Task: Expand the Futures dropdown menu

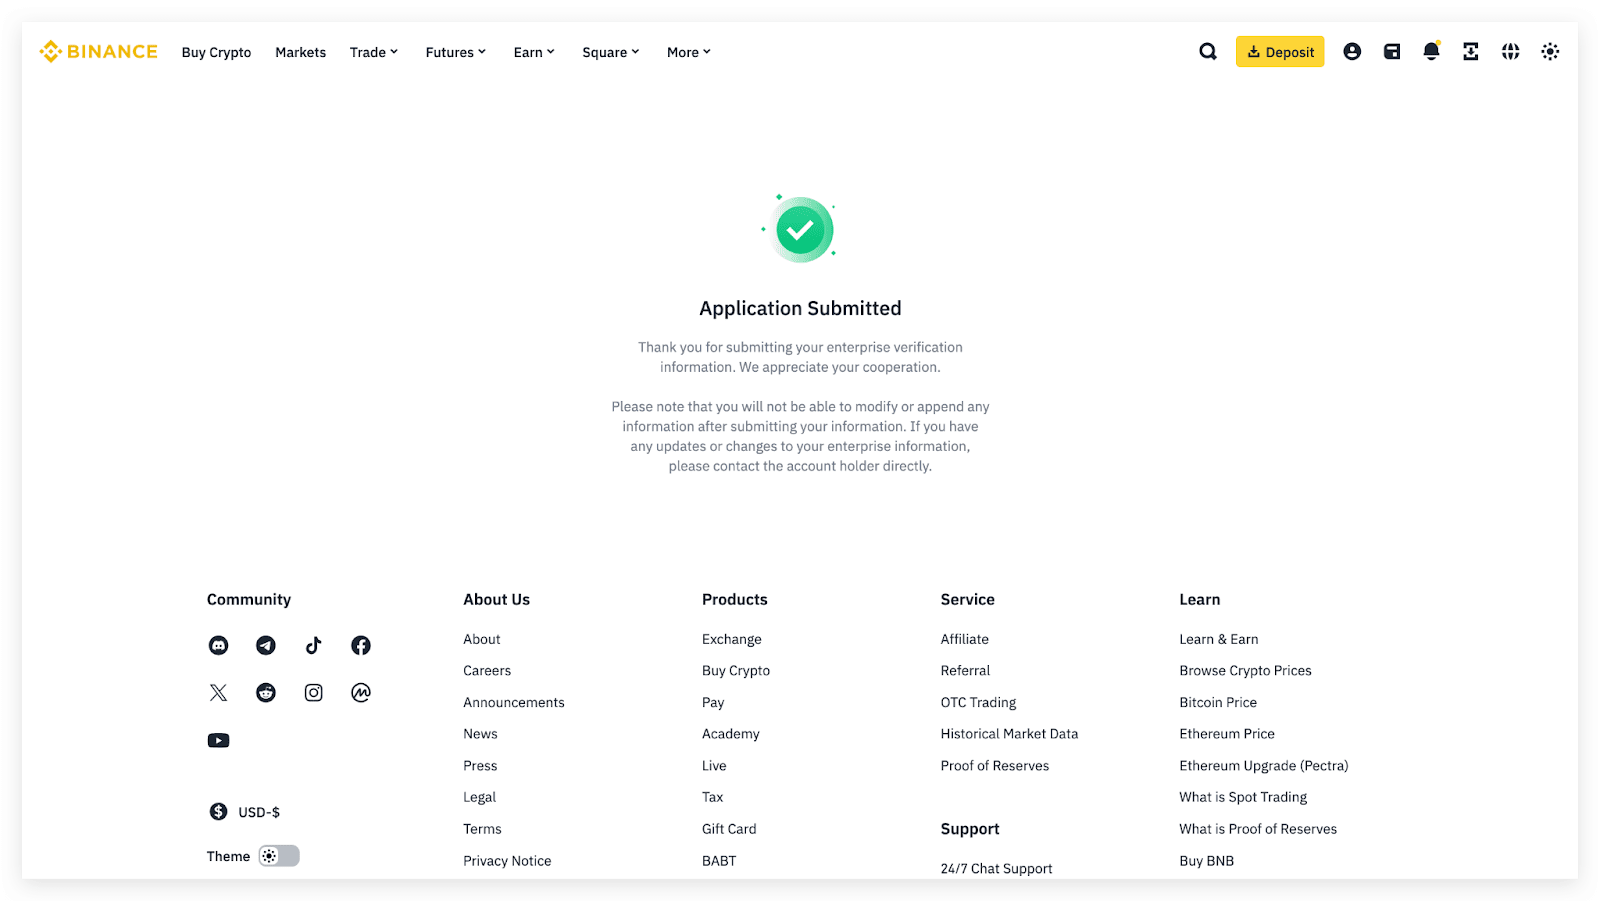Action: tap(455, 52)
